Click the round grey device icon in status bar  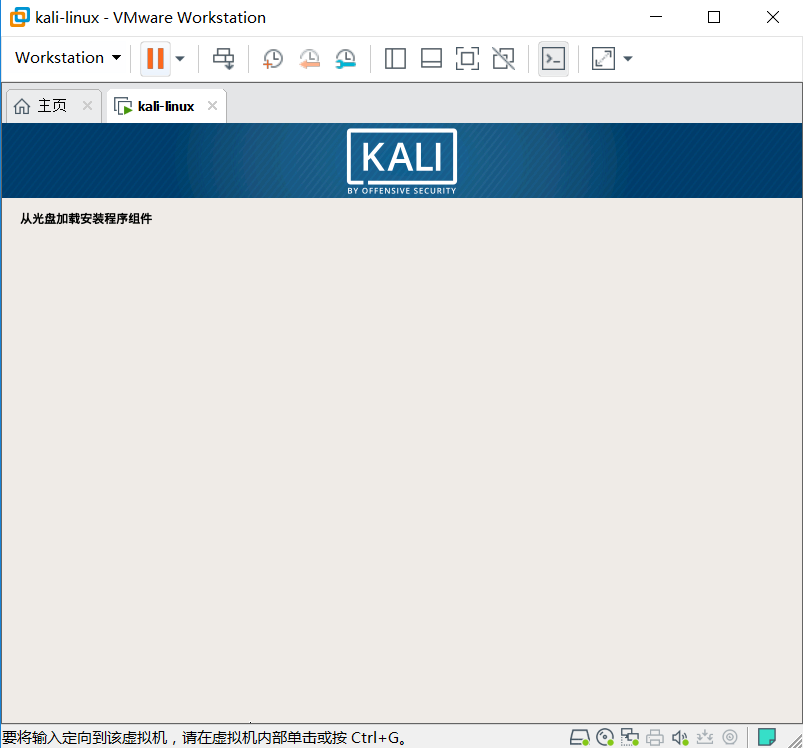pyautogui.click(x=730, y=737)
